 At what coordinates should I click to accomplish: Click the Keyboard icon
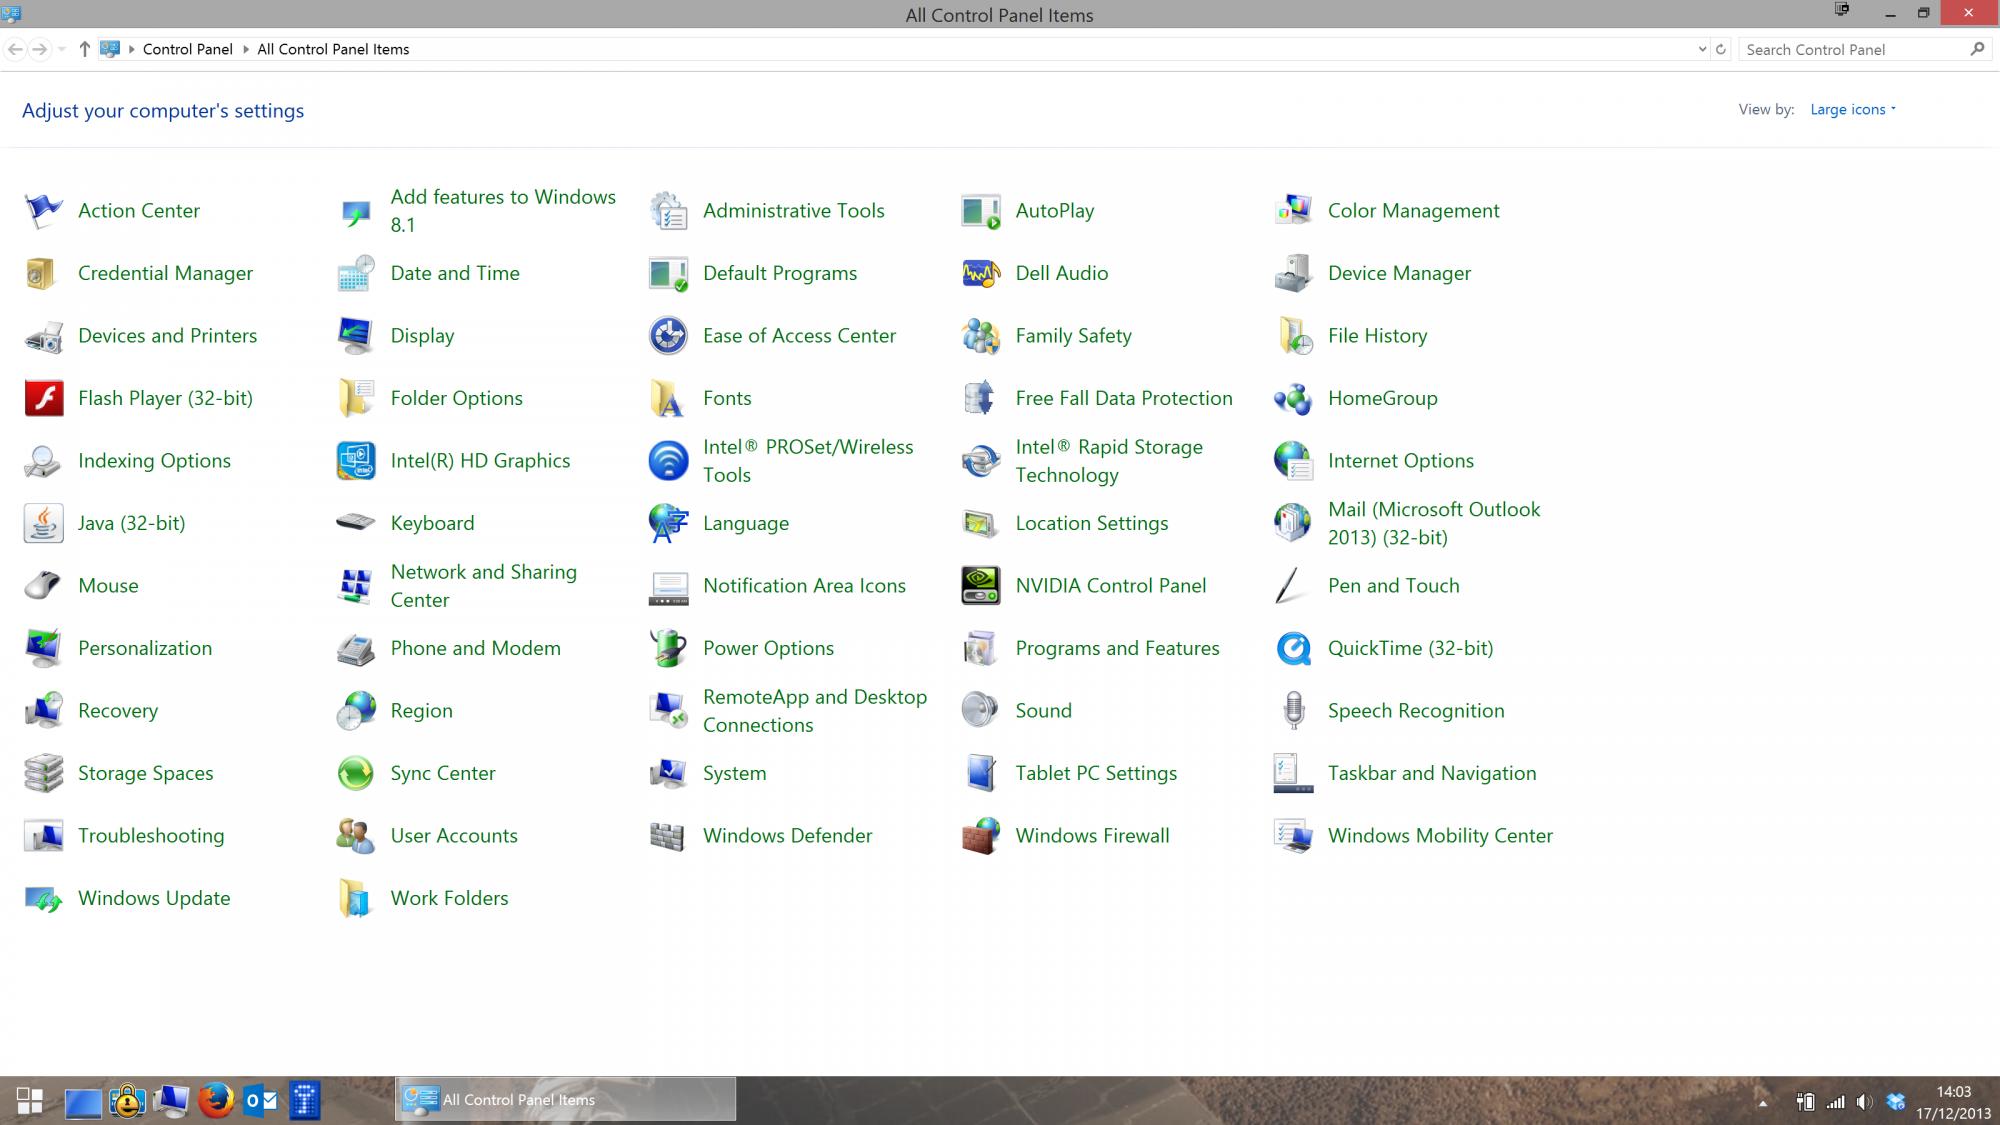point(356,523)
